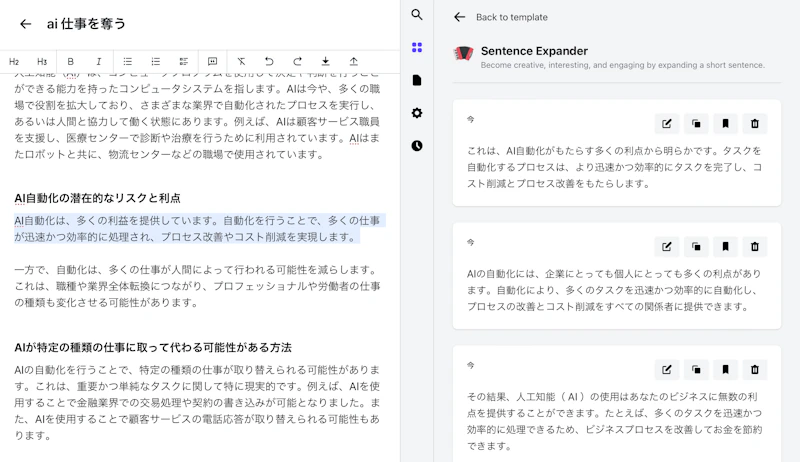Click the Back to template arrow

point(460,17)
